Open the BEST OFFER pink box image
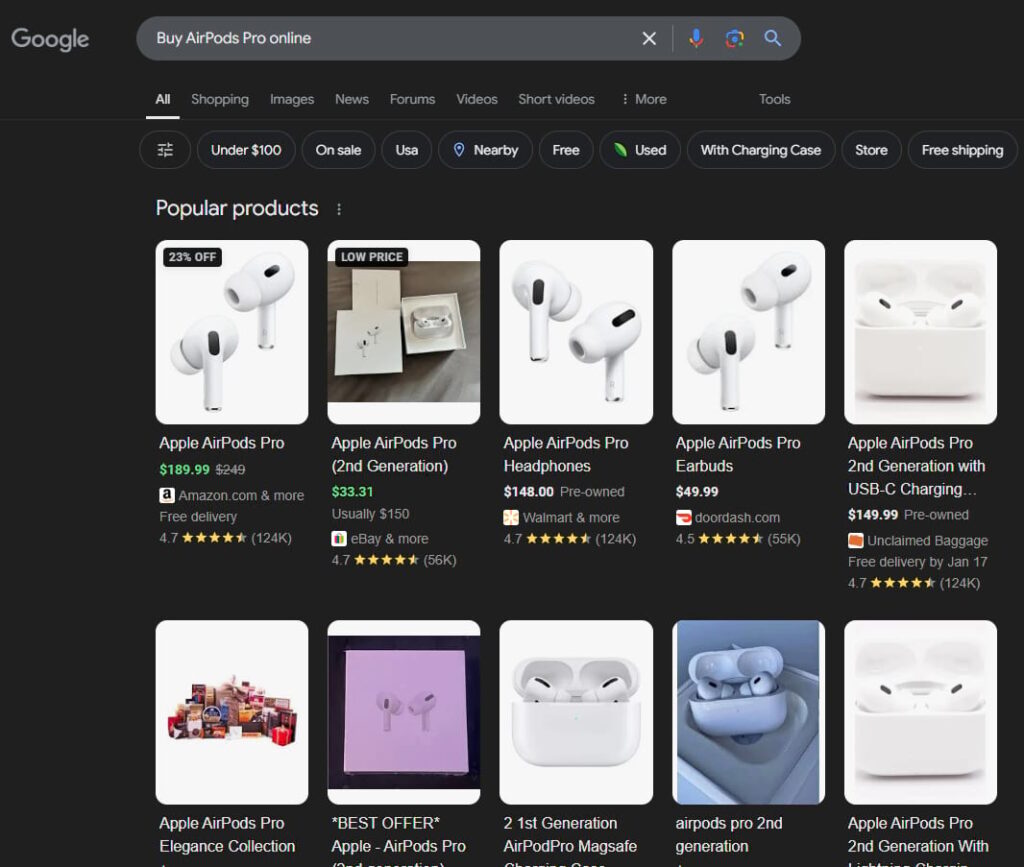This screenshot has width=1024, height=867. coord(404,712)
